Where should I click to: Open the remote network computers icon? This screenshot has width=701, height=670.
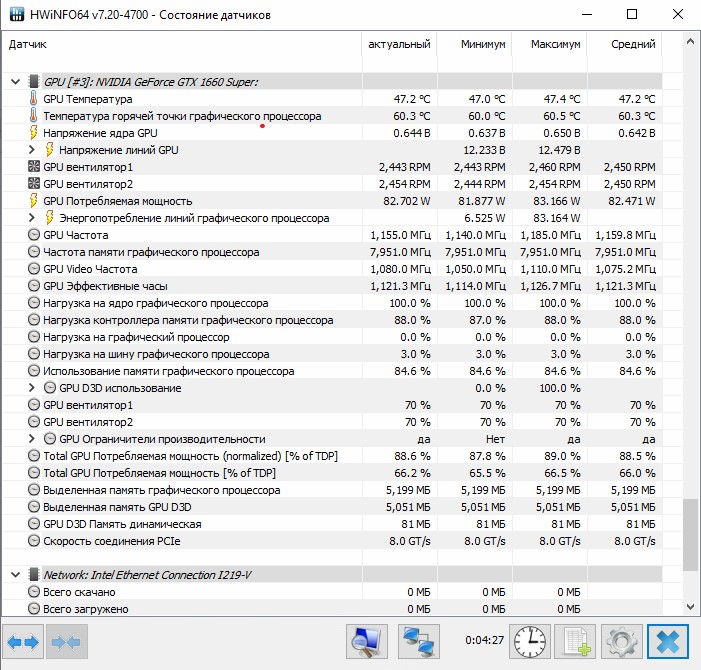pos(419,642)
